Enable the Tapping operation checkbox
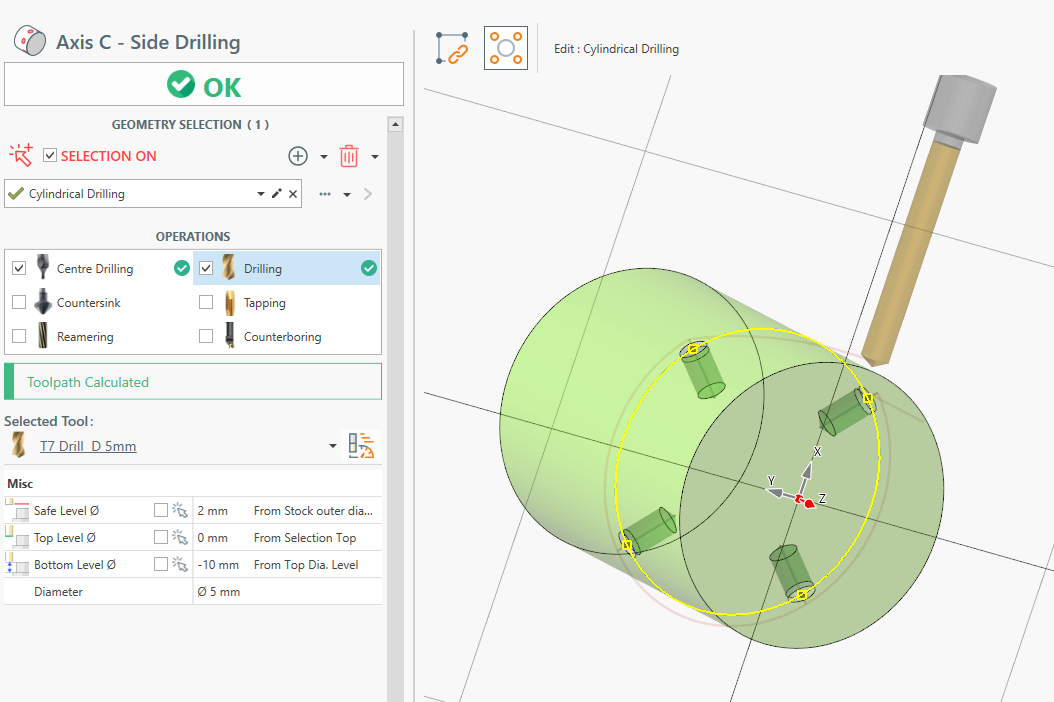 [206, 302]
